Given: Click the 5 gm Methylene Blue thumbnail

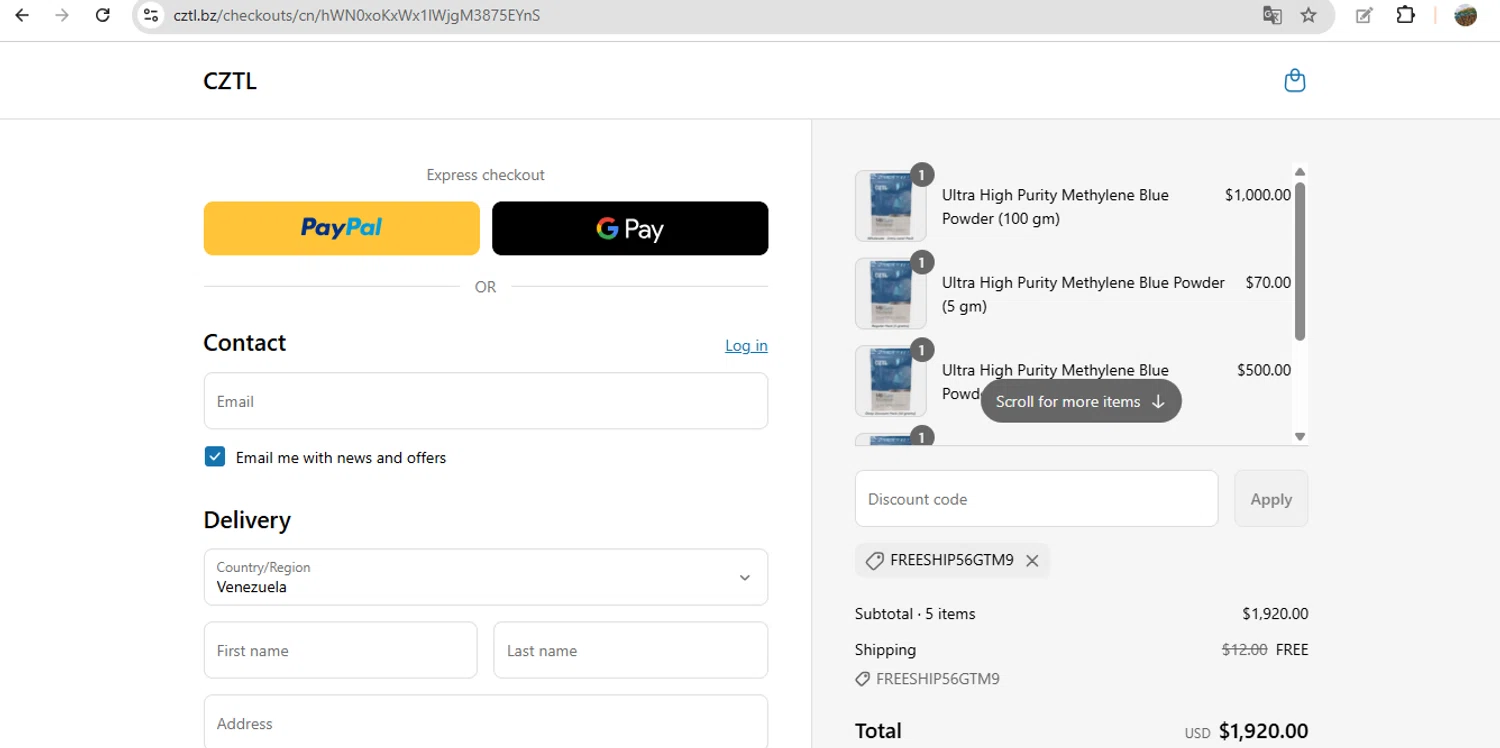Looking at the screenshot, I should click(890, 293).
